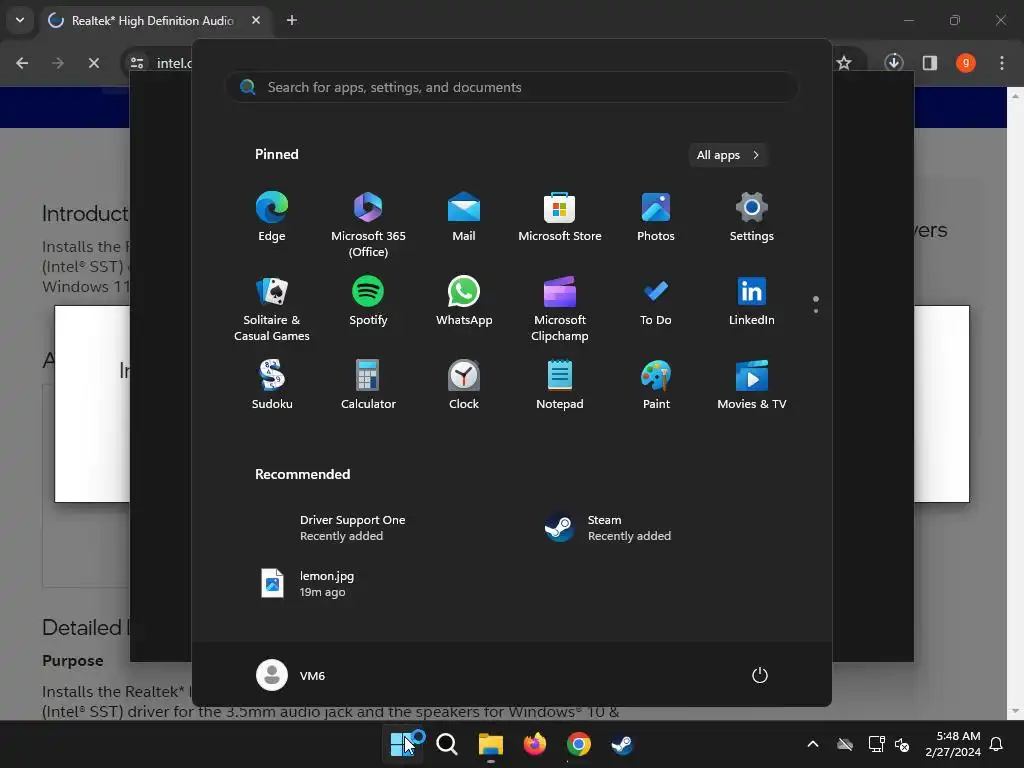Open Steam from the taskbar
Screen dimensions: 1024x768
[622, 744]
